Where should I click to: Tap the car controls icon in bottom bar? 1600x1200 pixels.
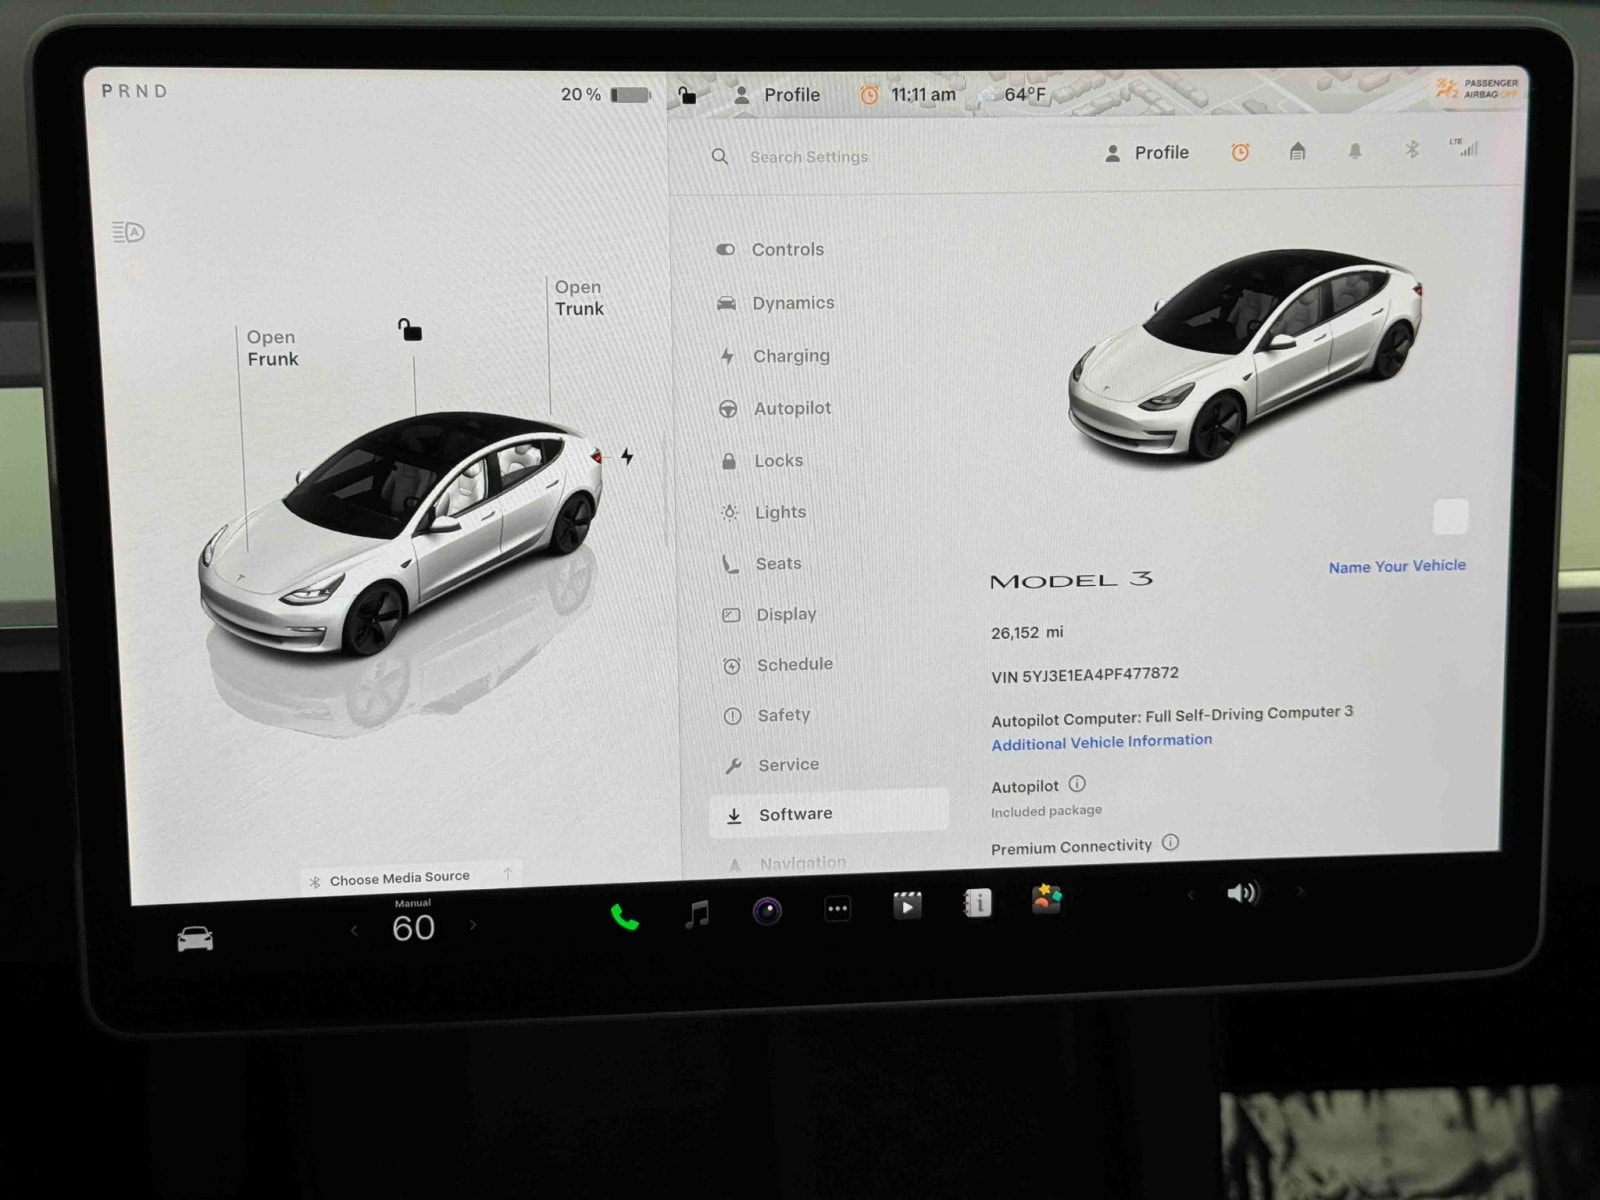click(x=195, y=939)
